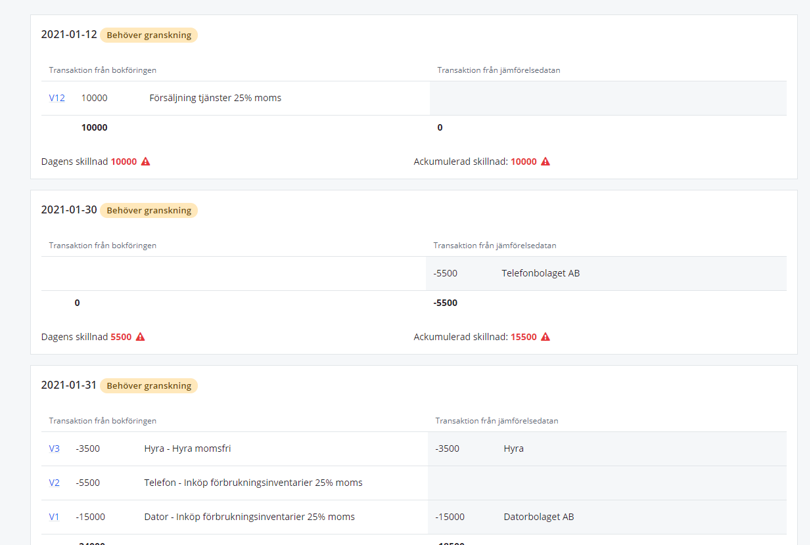
Task: Click the 2021-01-12 date heading
Action: tap(69, 35)
